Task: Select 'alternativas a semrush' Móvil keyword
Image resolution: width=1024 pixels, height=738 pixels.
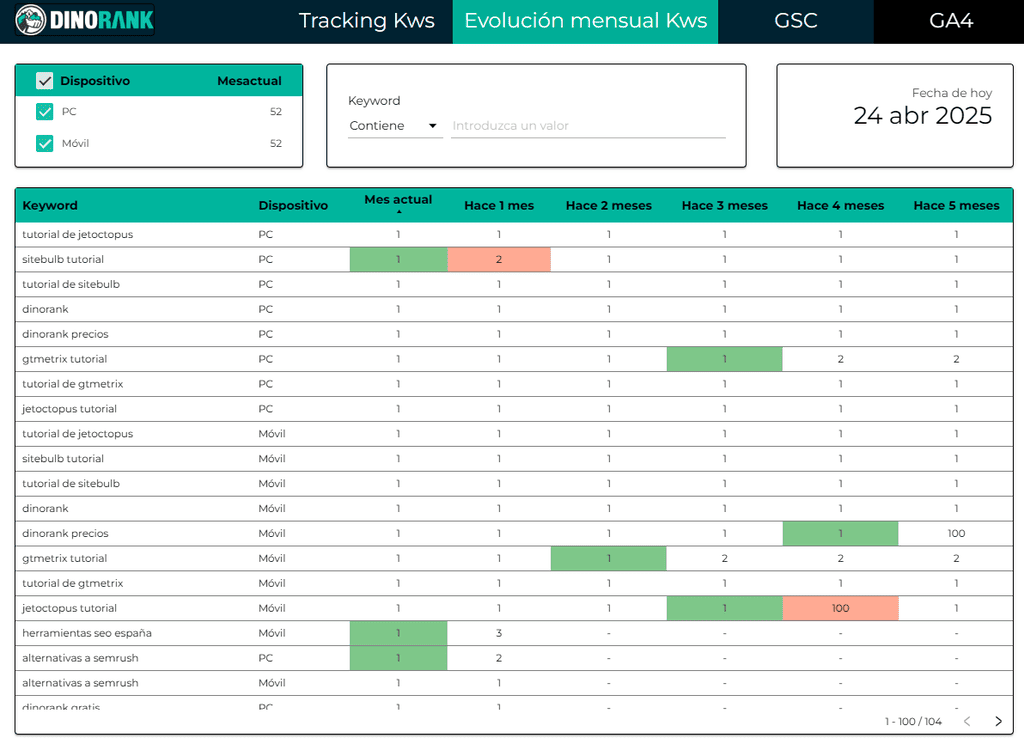Action: [x=80, y=682]
